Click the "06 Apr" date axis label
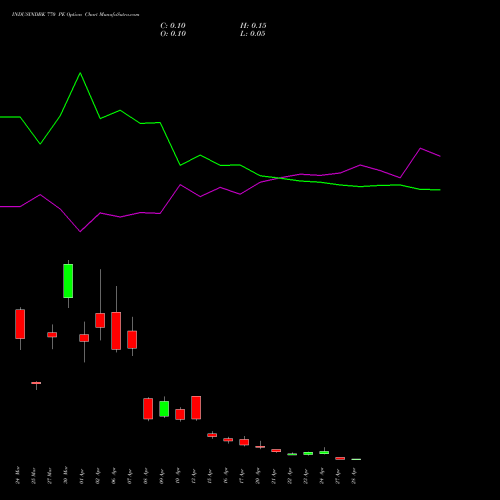500x500 pixels. pos(114,476)
